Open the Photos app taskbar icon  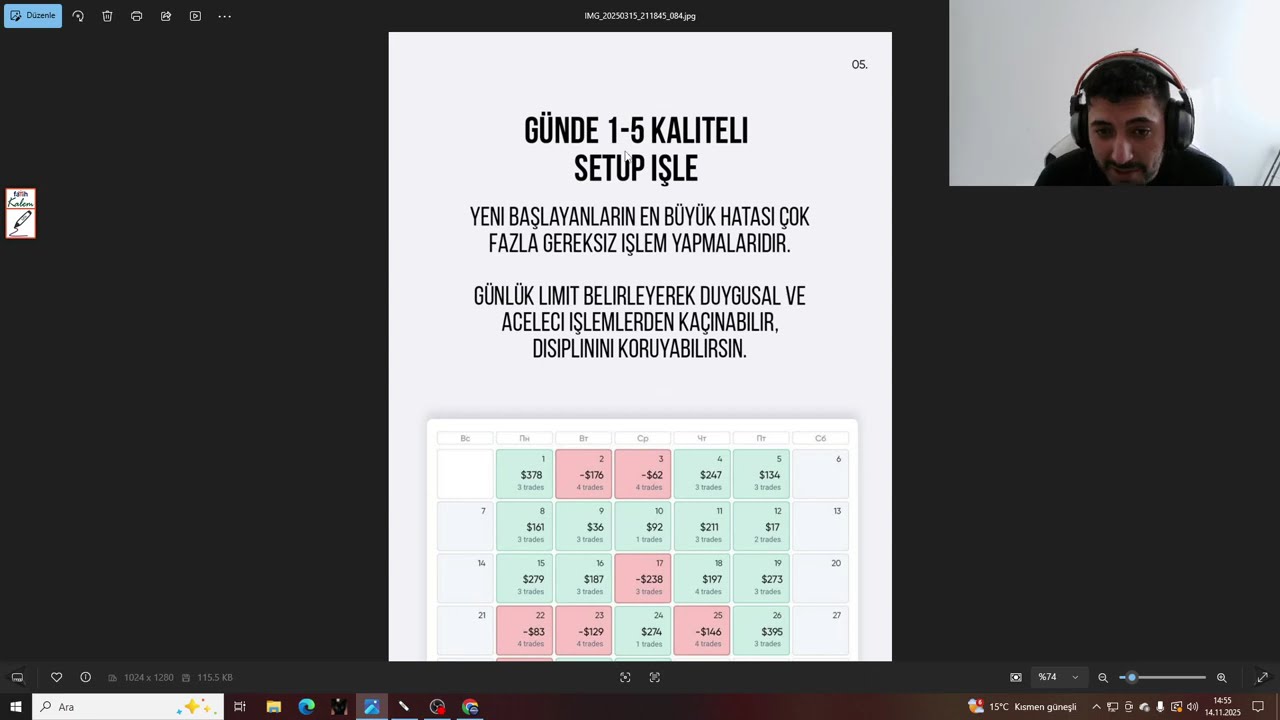tap(371, 707)
